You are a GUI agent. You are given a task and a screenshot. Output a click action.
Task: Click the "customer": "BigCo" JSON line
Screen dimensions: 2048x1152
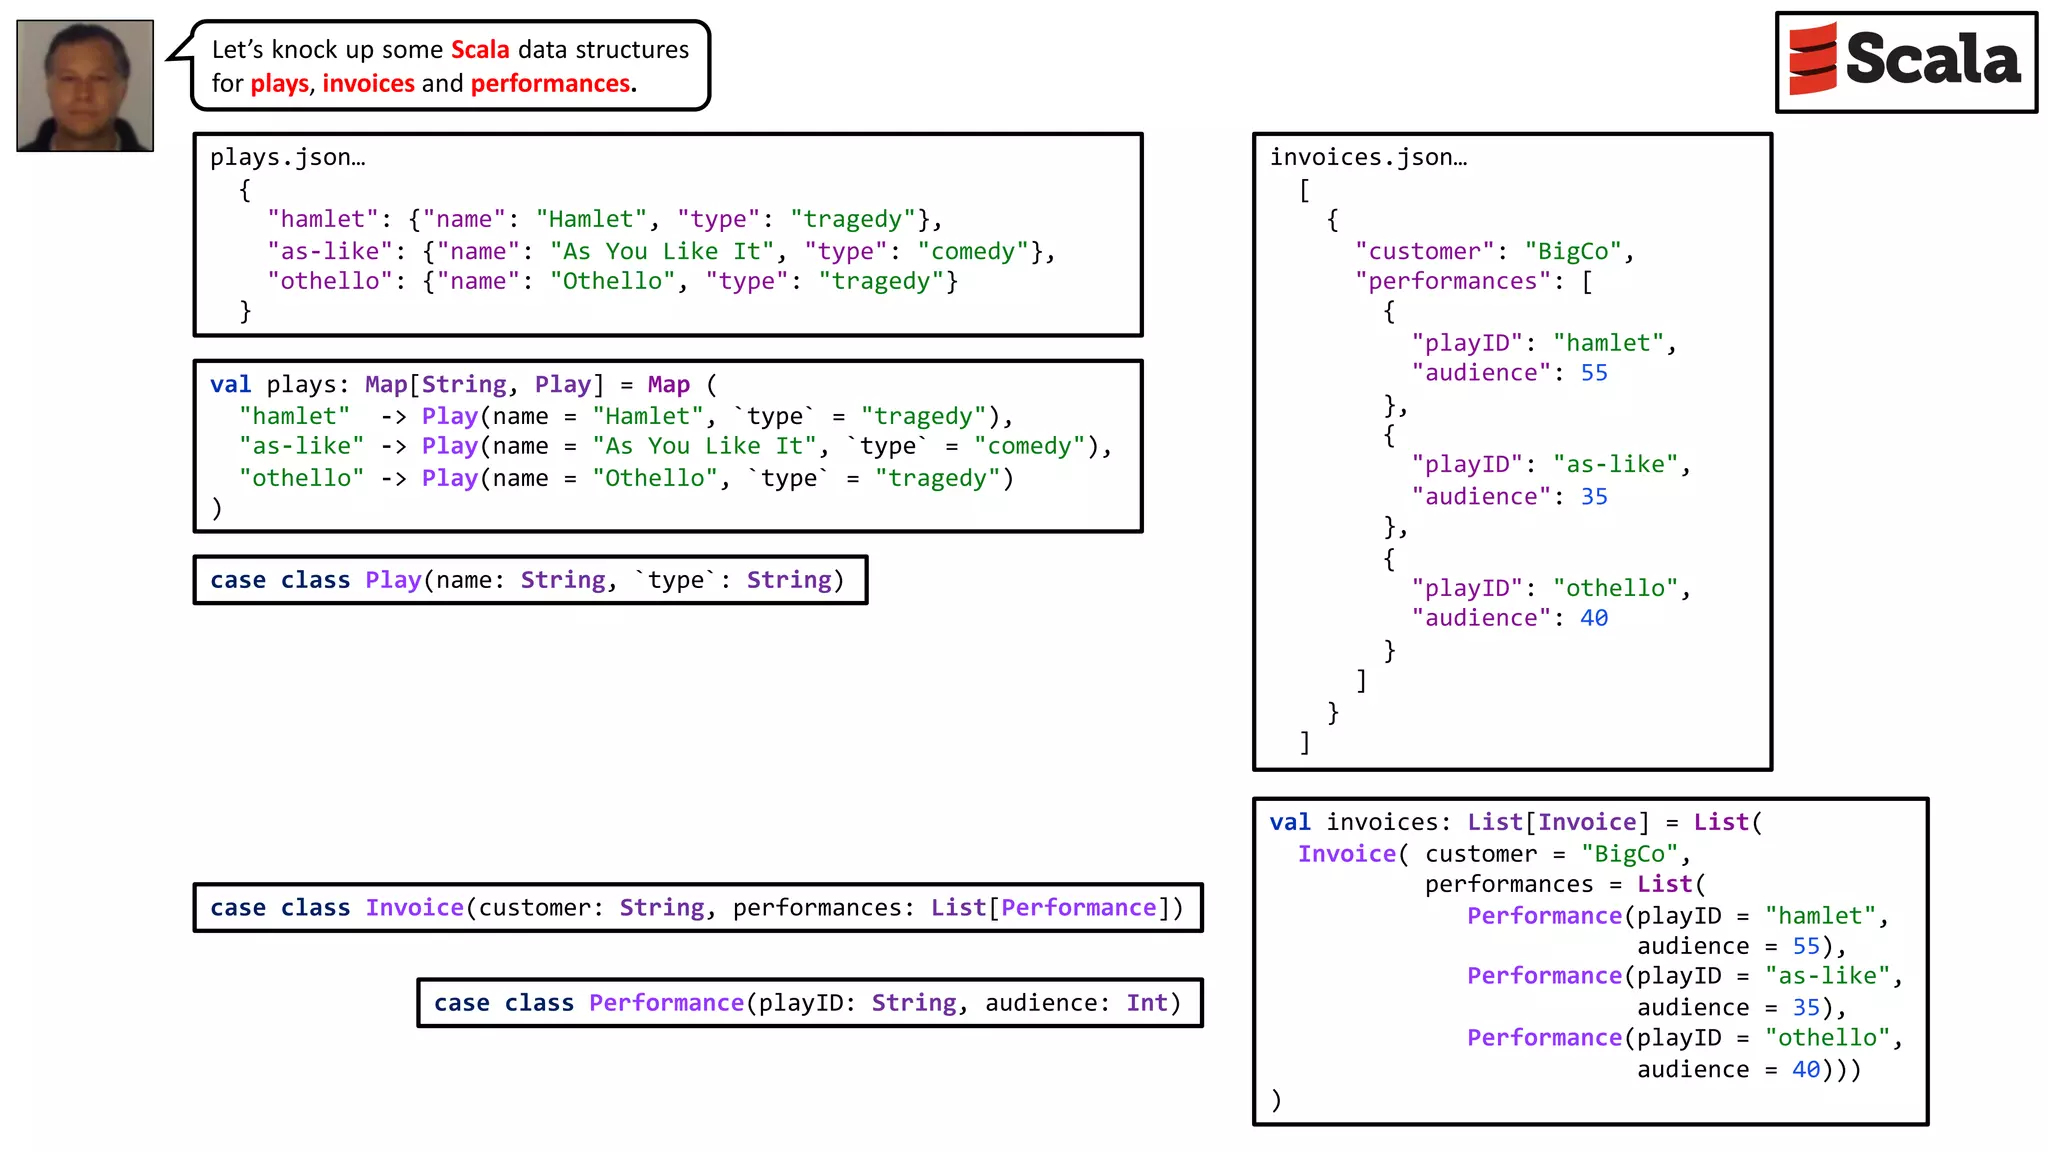(x=1493, y=251)
